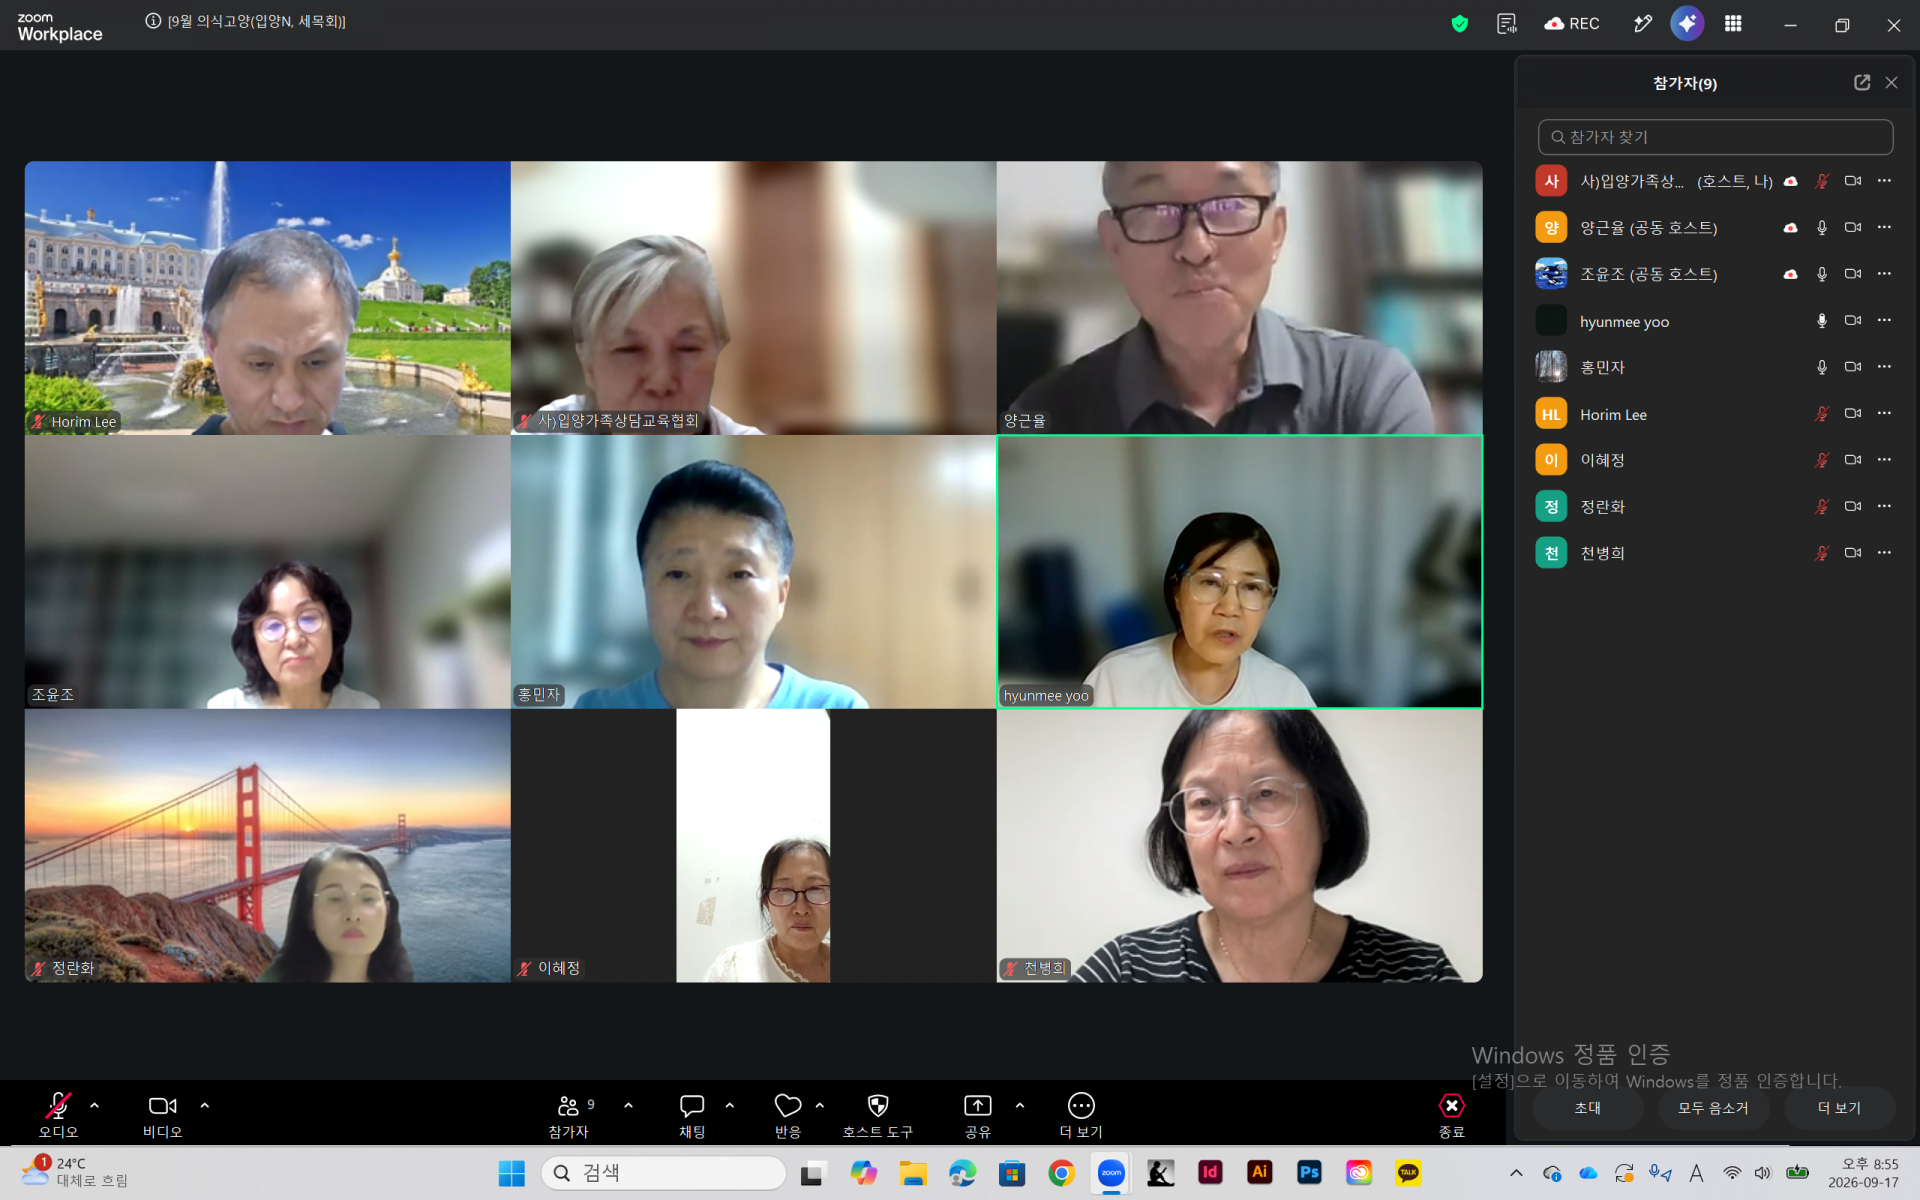Open the AI Companion sparkle icon
This screenshot has width=1920, height=1200.
pyautogui.click(x=1687, y=24)
